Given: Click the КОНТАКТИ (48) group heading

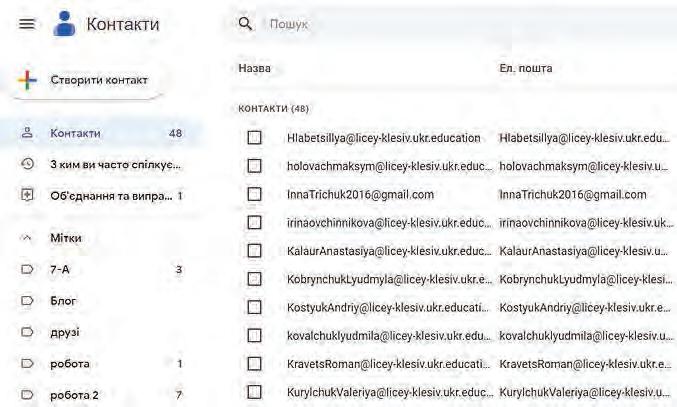Looking at the screenshot, I should click(x=274, y=109).
